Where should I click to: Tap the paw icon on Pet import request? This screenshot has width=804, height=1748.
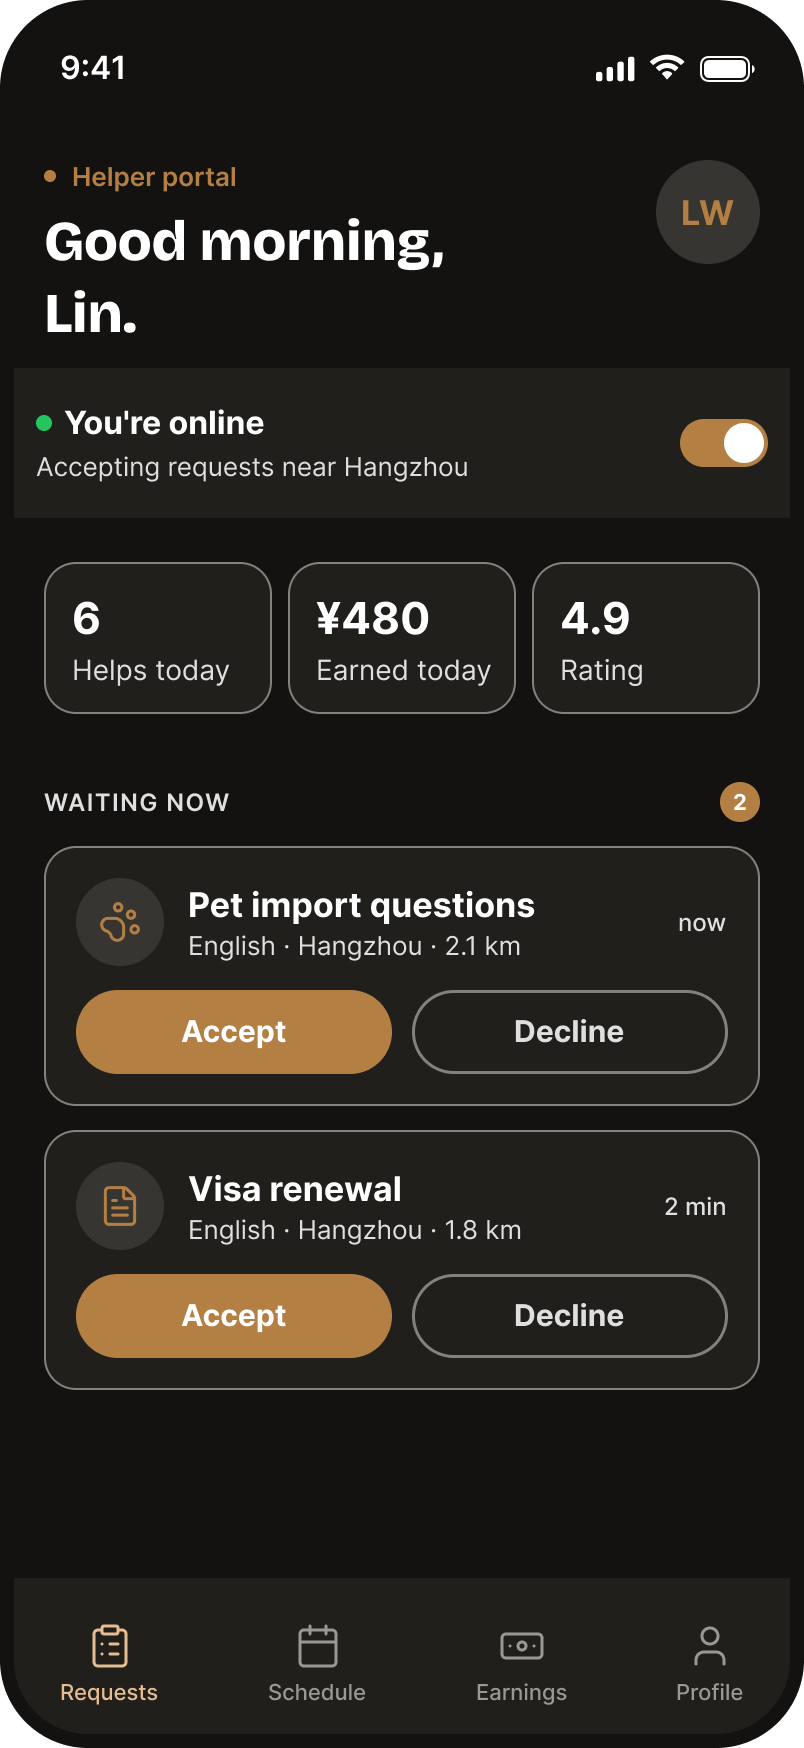(x=120, y=922)
